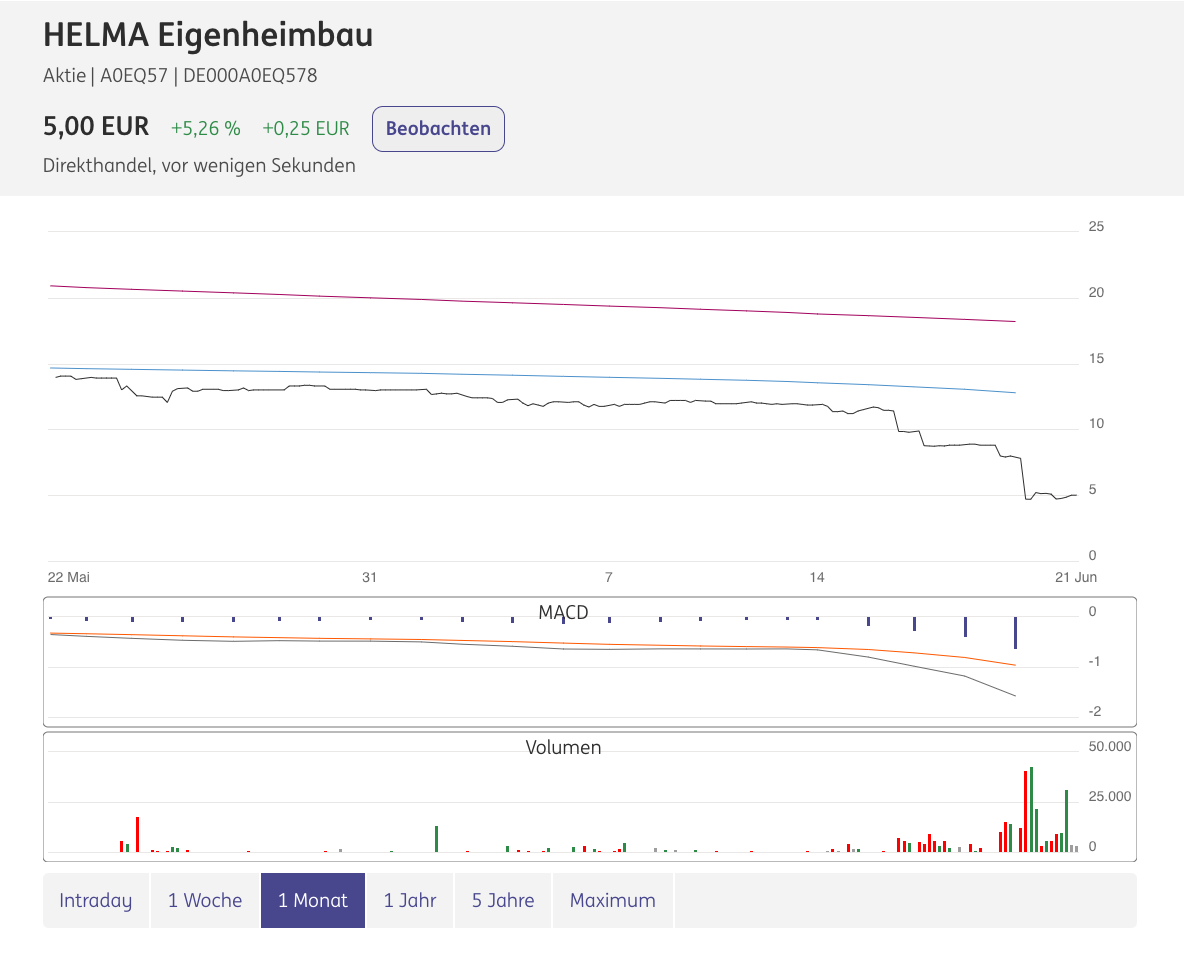Click the 21 Jun date label

point(1076,577)
